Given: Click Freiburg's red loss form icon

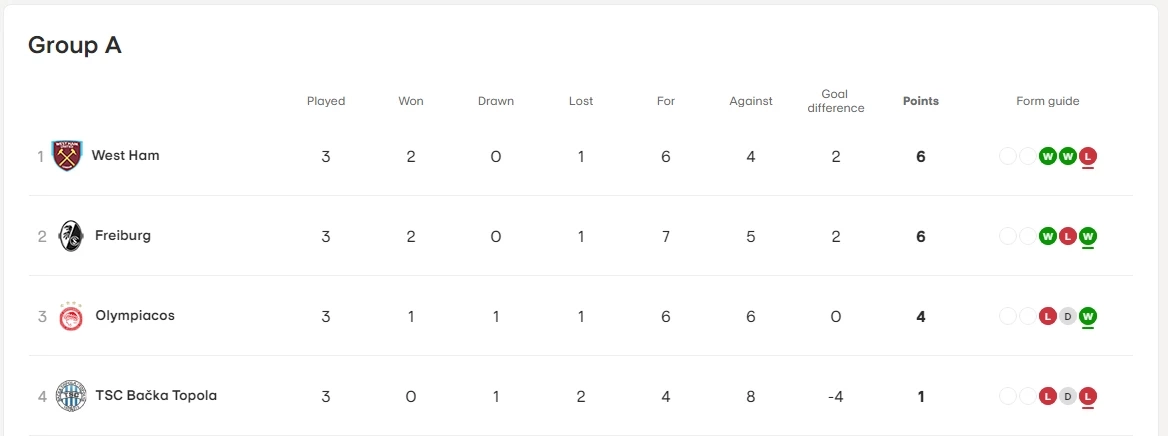Looking at the screenshot, I should [1068, 236].
